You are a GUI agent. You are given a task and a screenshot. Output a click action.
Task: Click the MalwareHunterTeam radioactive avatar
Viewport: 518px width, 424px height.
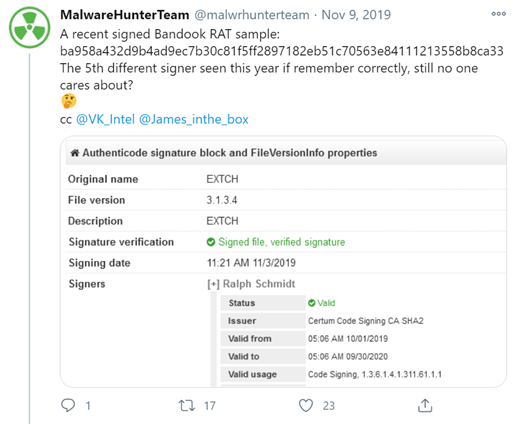(29, 27)
